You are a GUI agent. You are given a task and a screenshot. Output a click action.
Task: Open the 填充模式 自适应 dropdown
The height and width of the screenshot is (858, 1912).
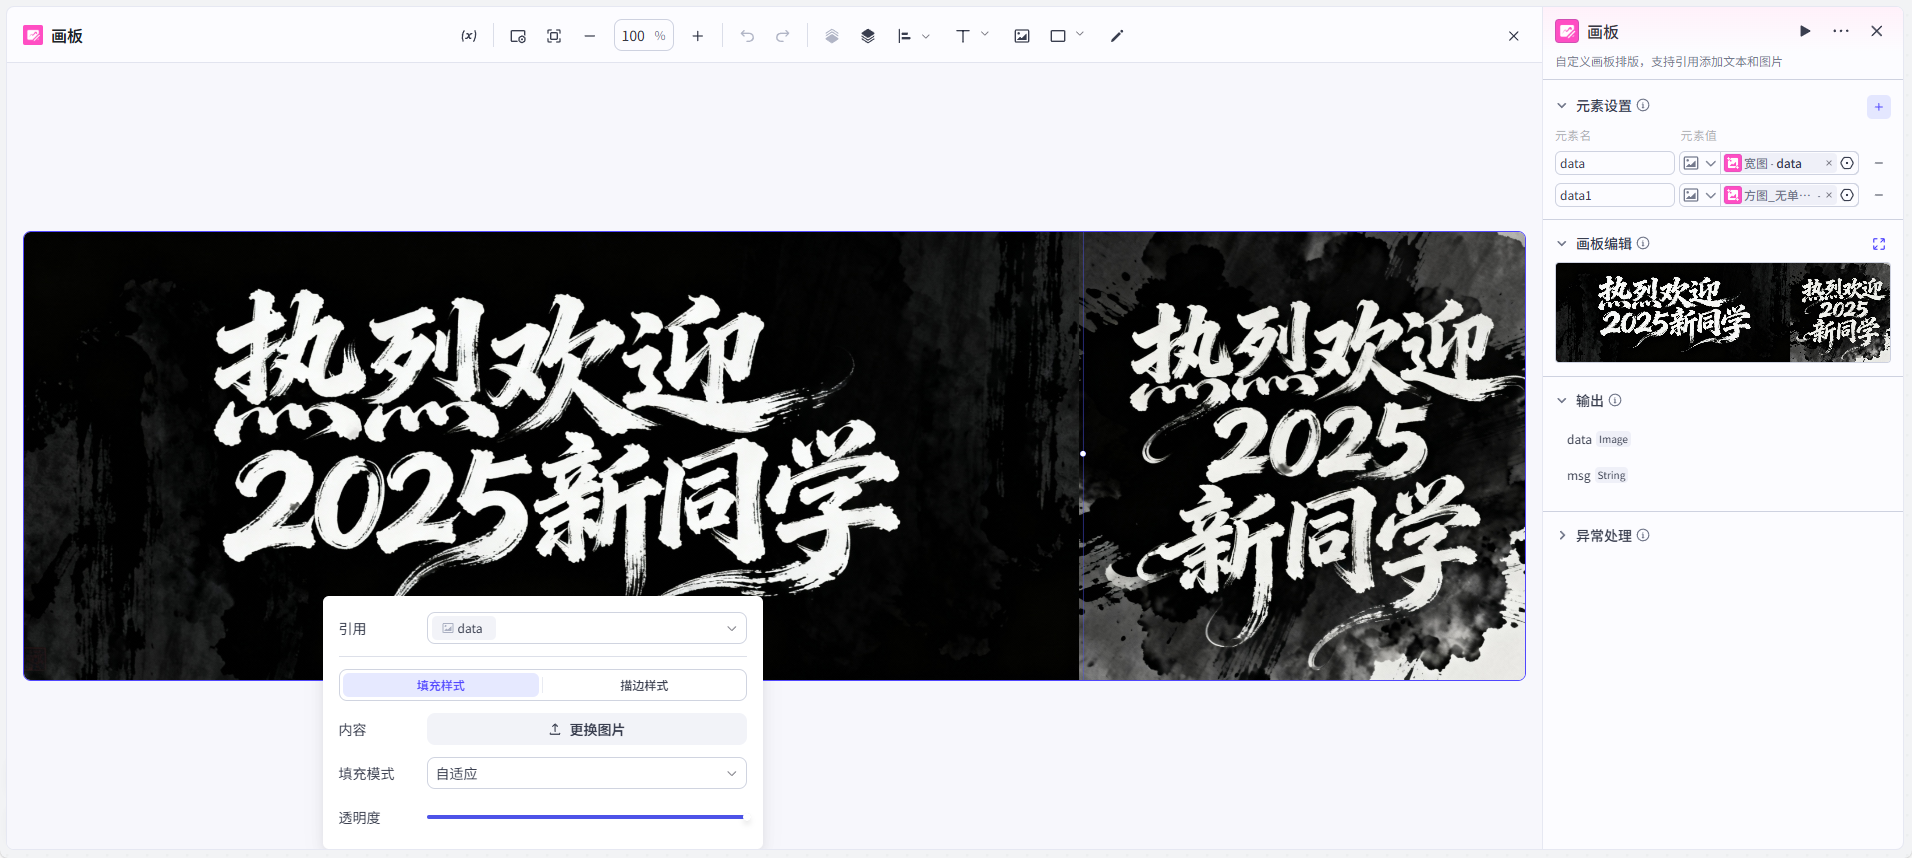click(x=586, y=773)
